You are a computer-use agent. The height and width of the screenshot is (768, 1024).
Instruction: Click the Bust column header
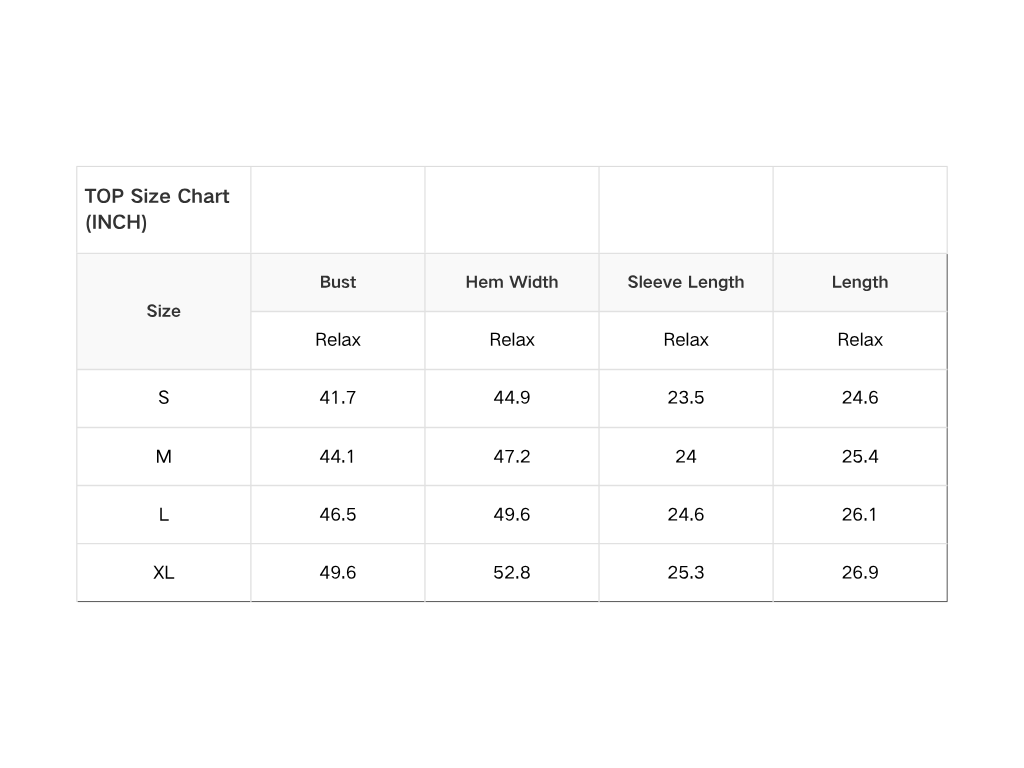(338, 282)
